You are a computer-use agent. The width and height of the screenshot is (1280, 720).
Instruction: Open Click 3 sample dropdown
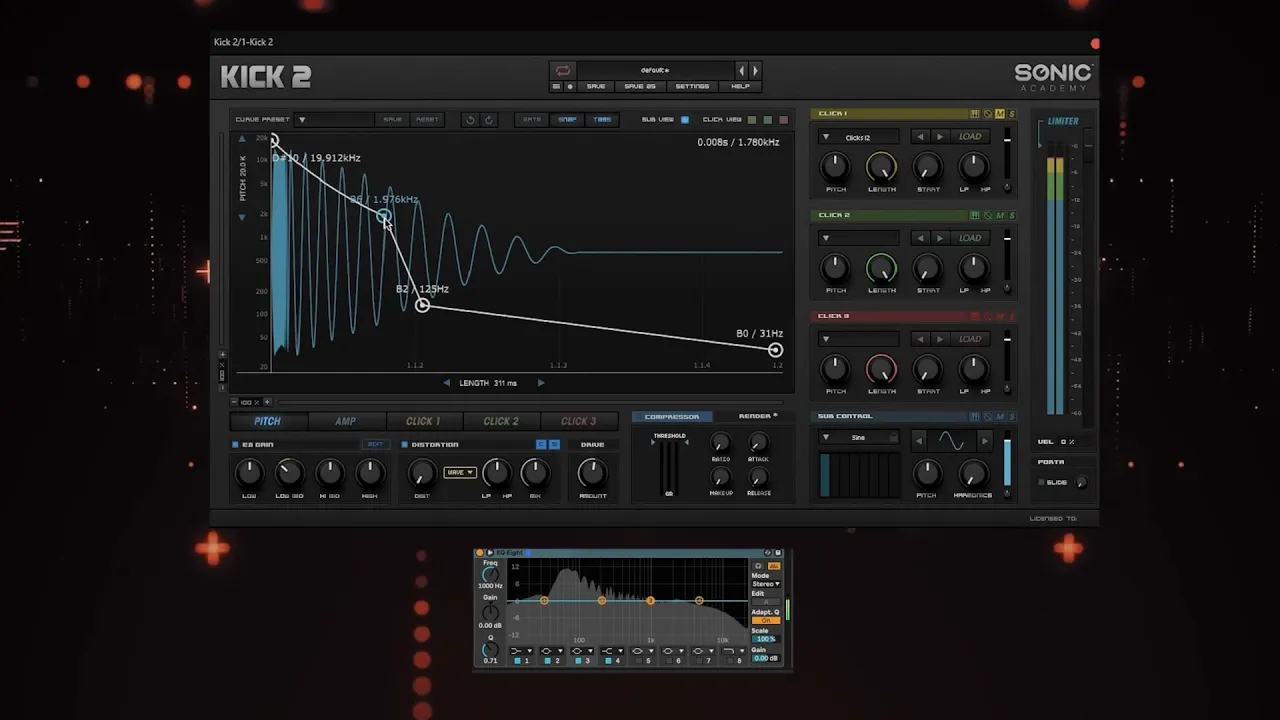pyautogui.click(x=859, y=339)
